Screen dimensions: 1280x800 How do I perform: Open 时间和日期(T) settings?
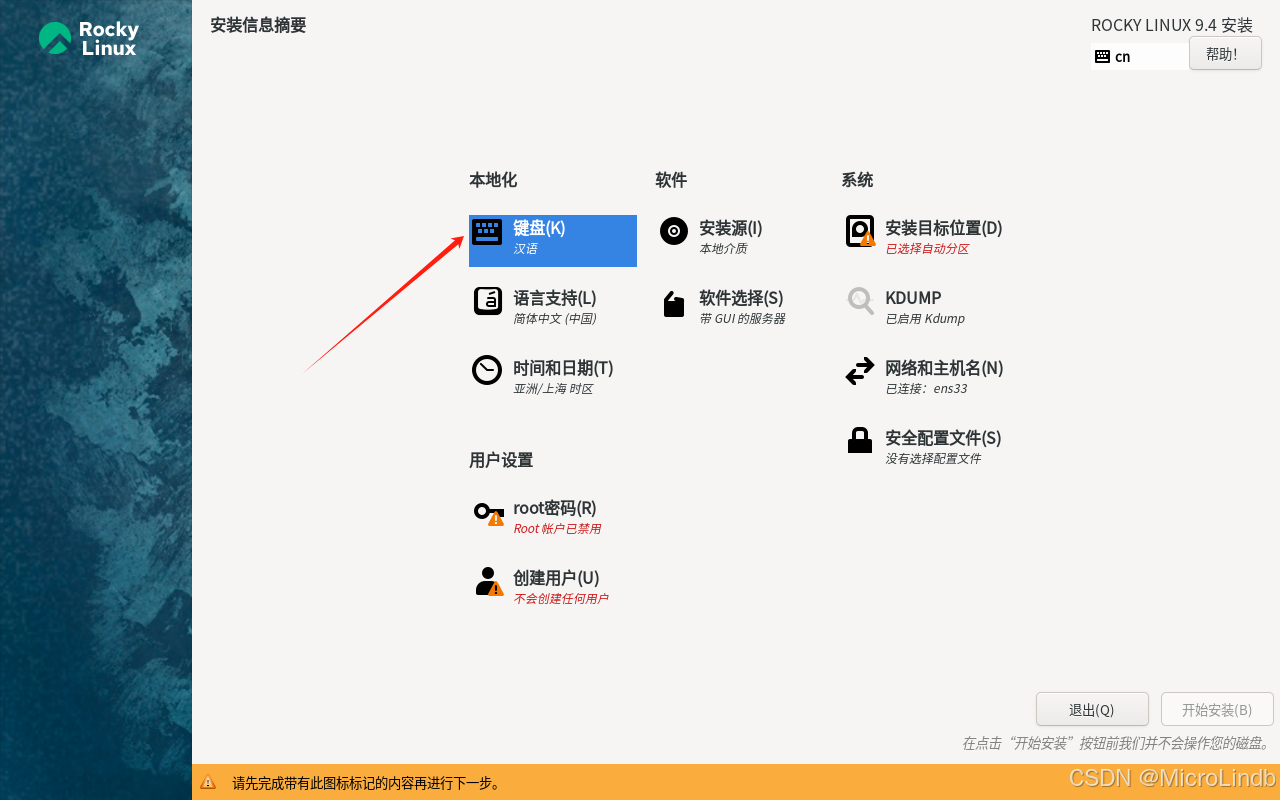(563, 368)
